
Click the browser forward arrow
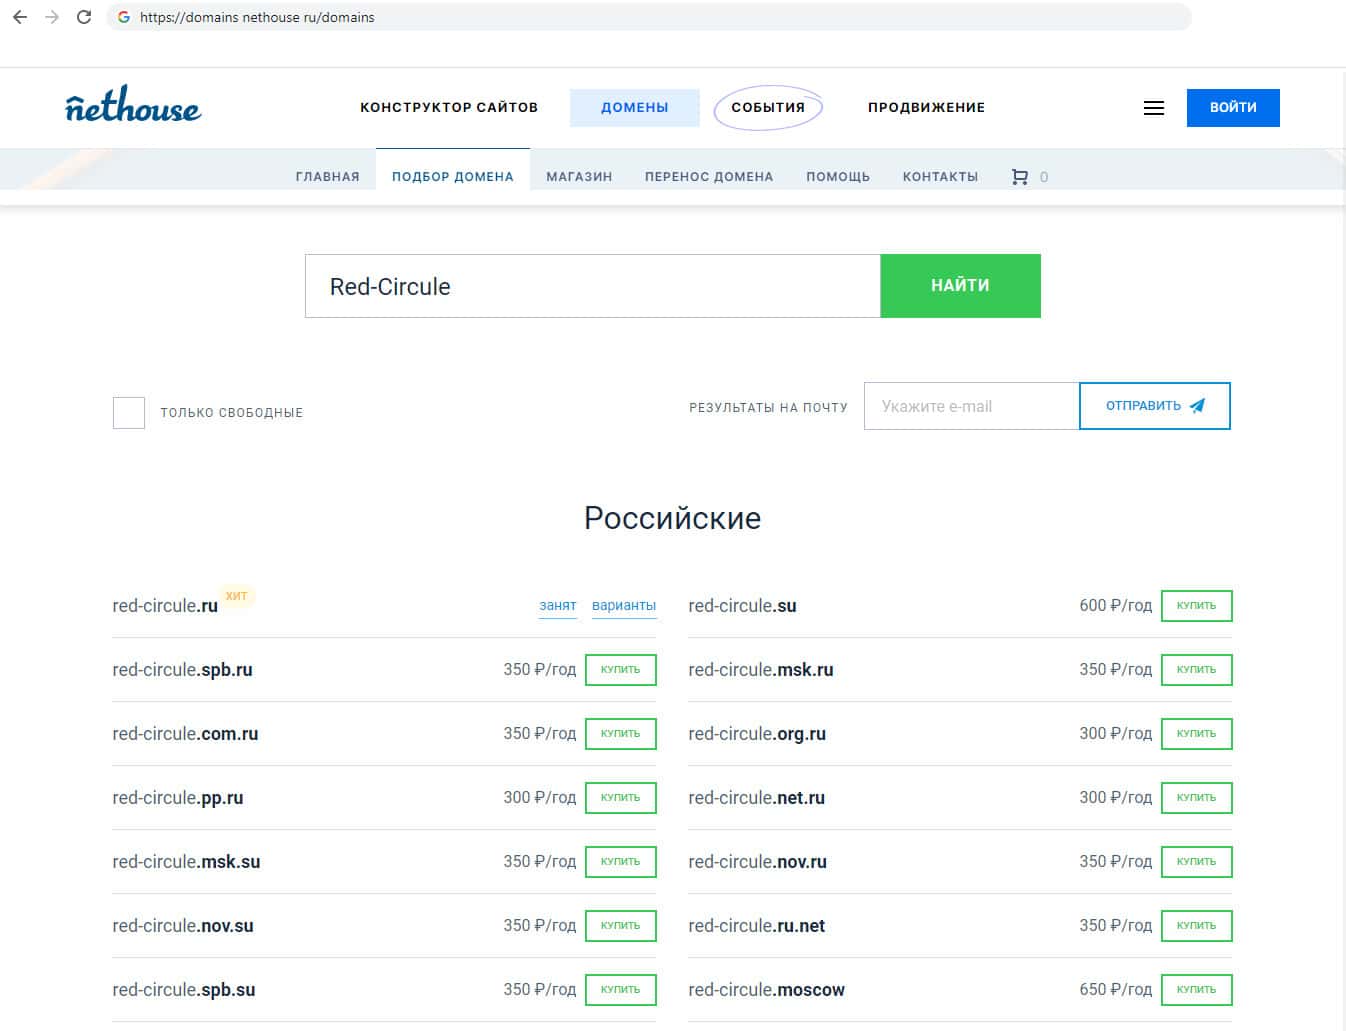point(52,17)
